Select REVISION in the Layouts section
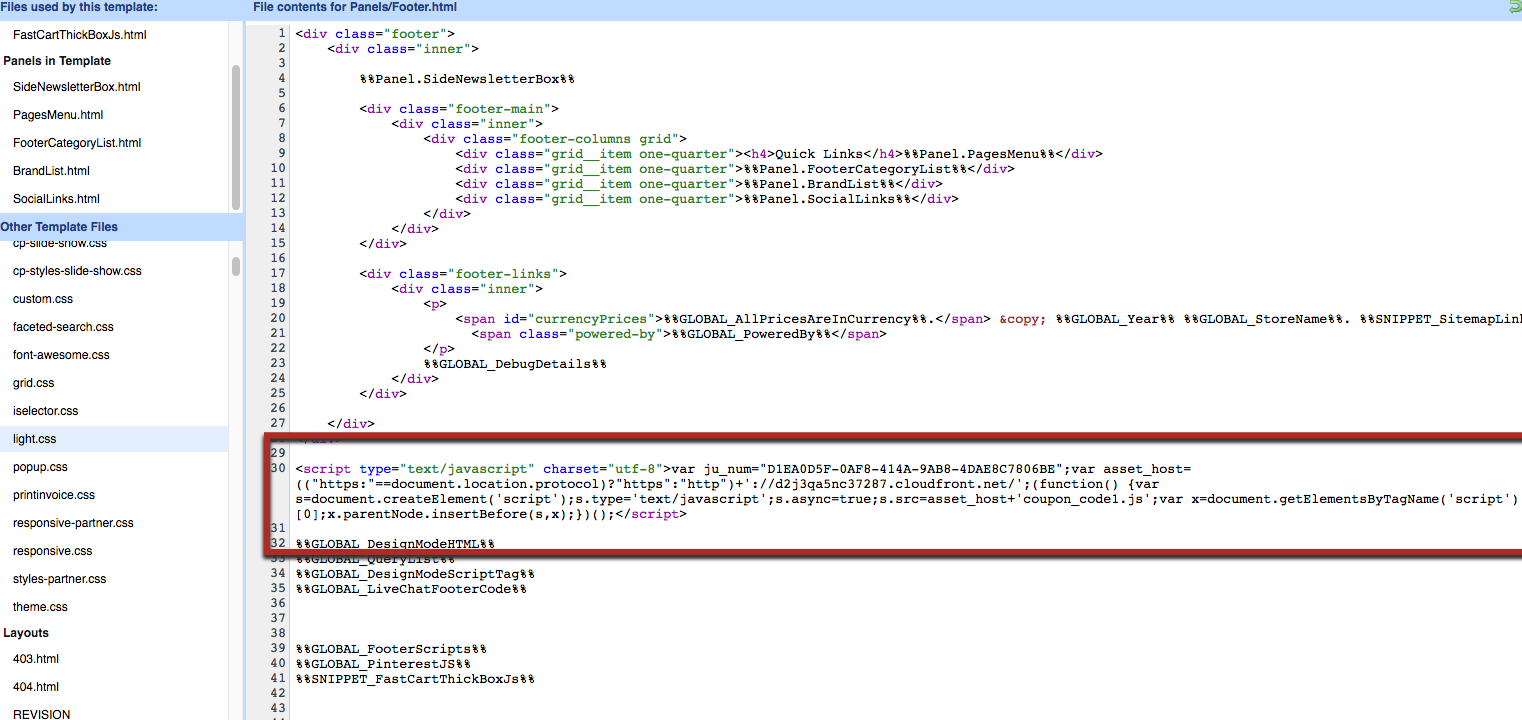 [41, 713]
